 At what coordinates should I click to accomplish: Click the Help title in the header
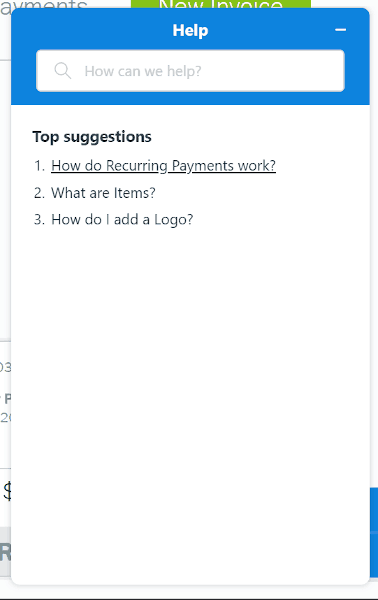pos(190,30)
